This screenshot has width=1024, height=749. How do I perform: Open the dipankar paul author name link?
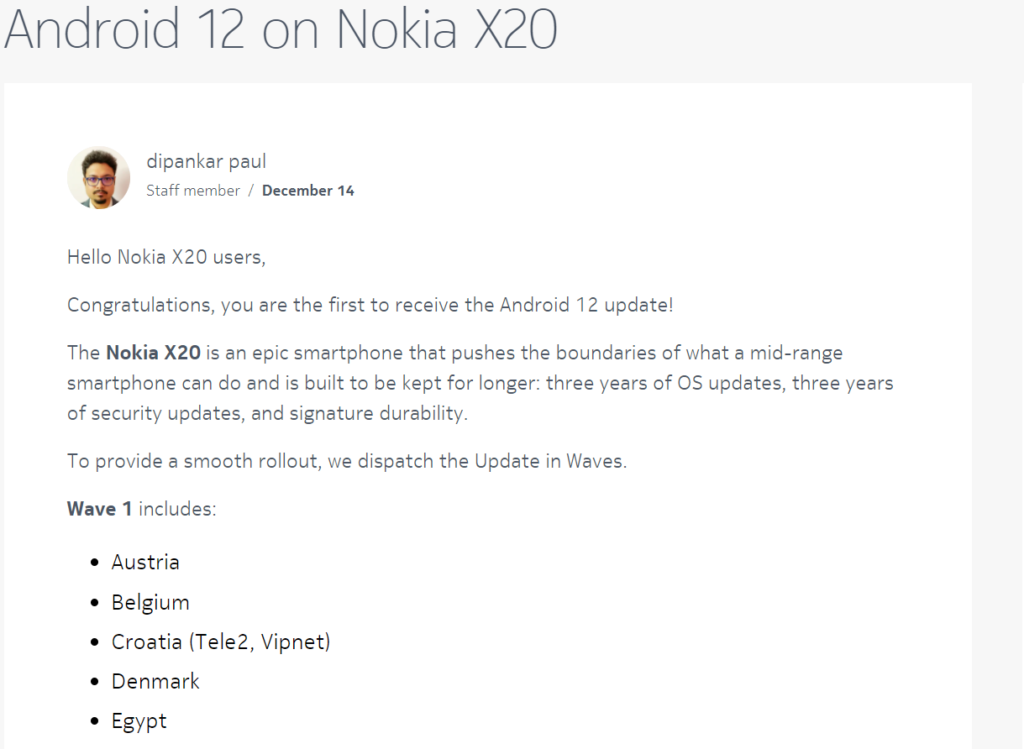(x=206, y=161)
